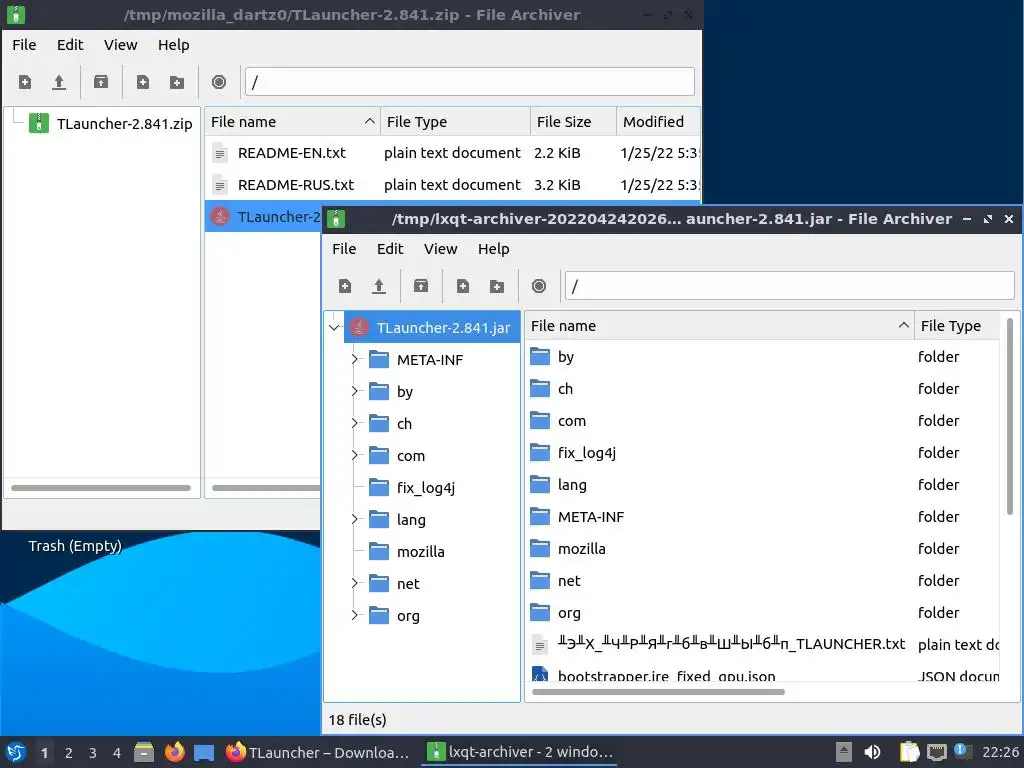Viewport: 1024px width, 768px height.
Task: Open File menu in the zip window
Action: tap(24, 44)
